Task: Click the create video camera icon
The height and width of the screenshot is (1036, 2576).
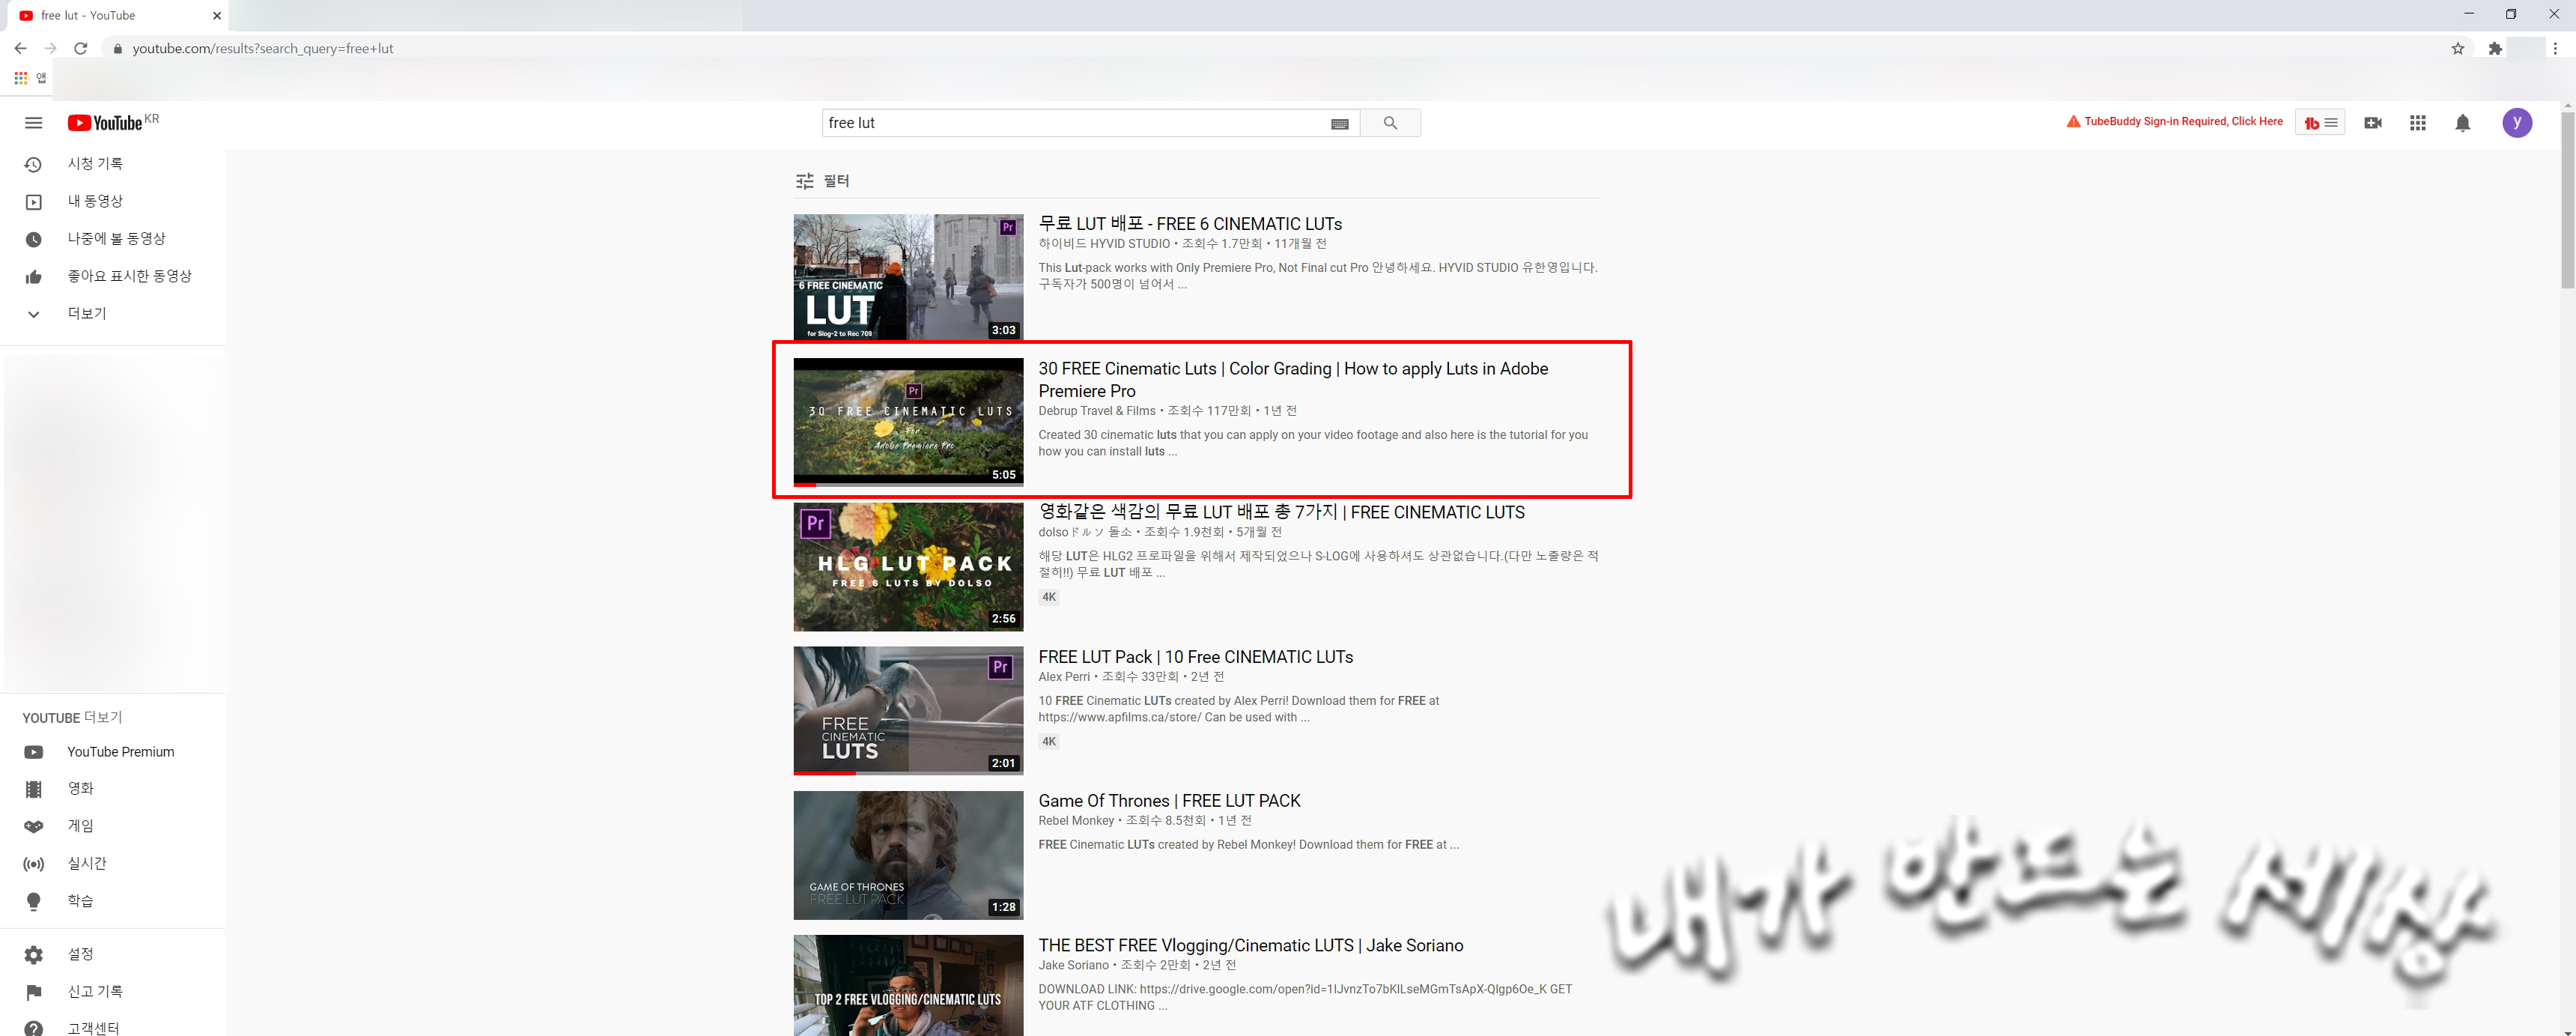Action: [x=2372, y=123]
